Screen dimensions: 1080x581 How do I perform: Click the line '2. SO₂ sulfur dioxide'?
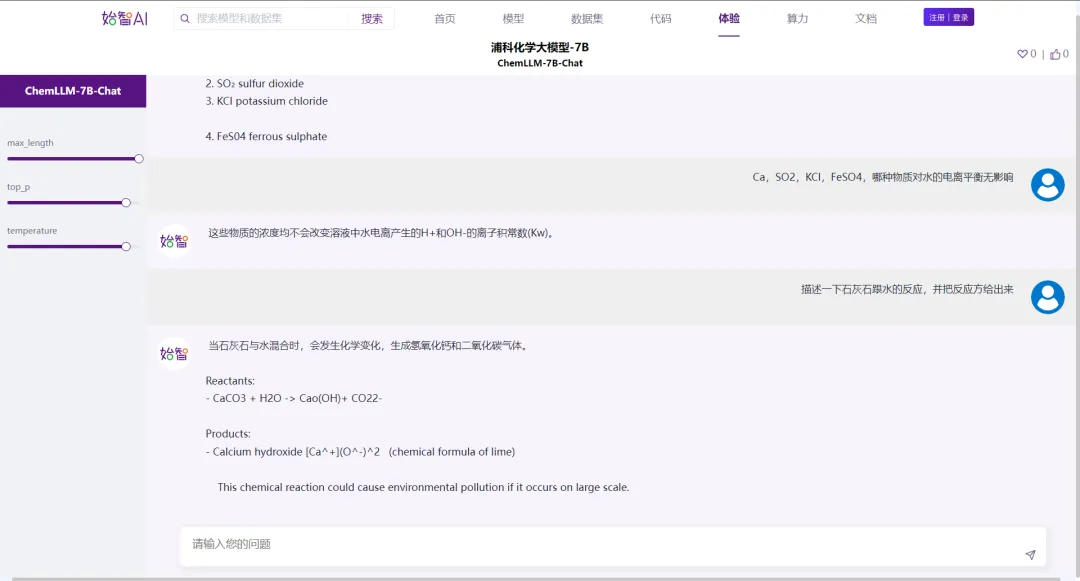pos(255,83)
